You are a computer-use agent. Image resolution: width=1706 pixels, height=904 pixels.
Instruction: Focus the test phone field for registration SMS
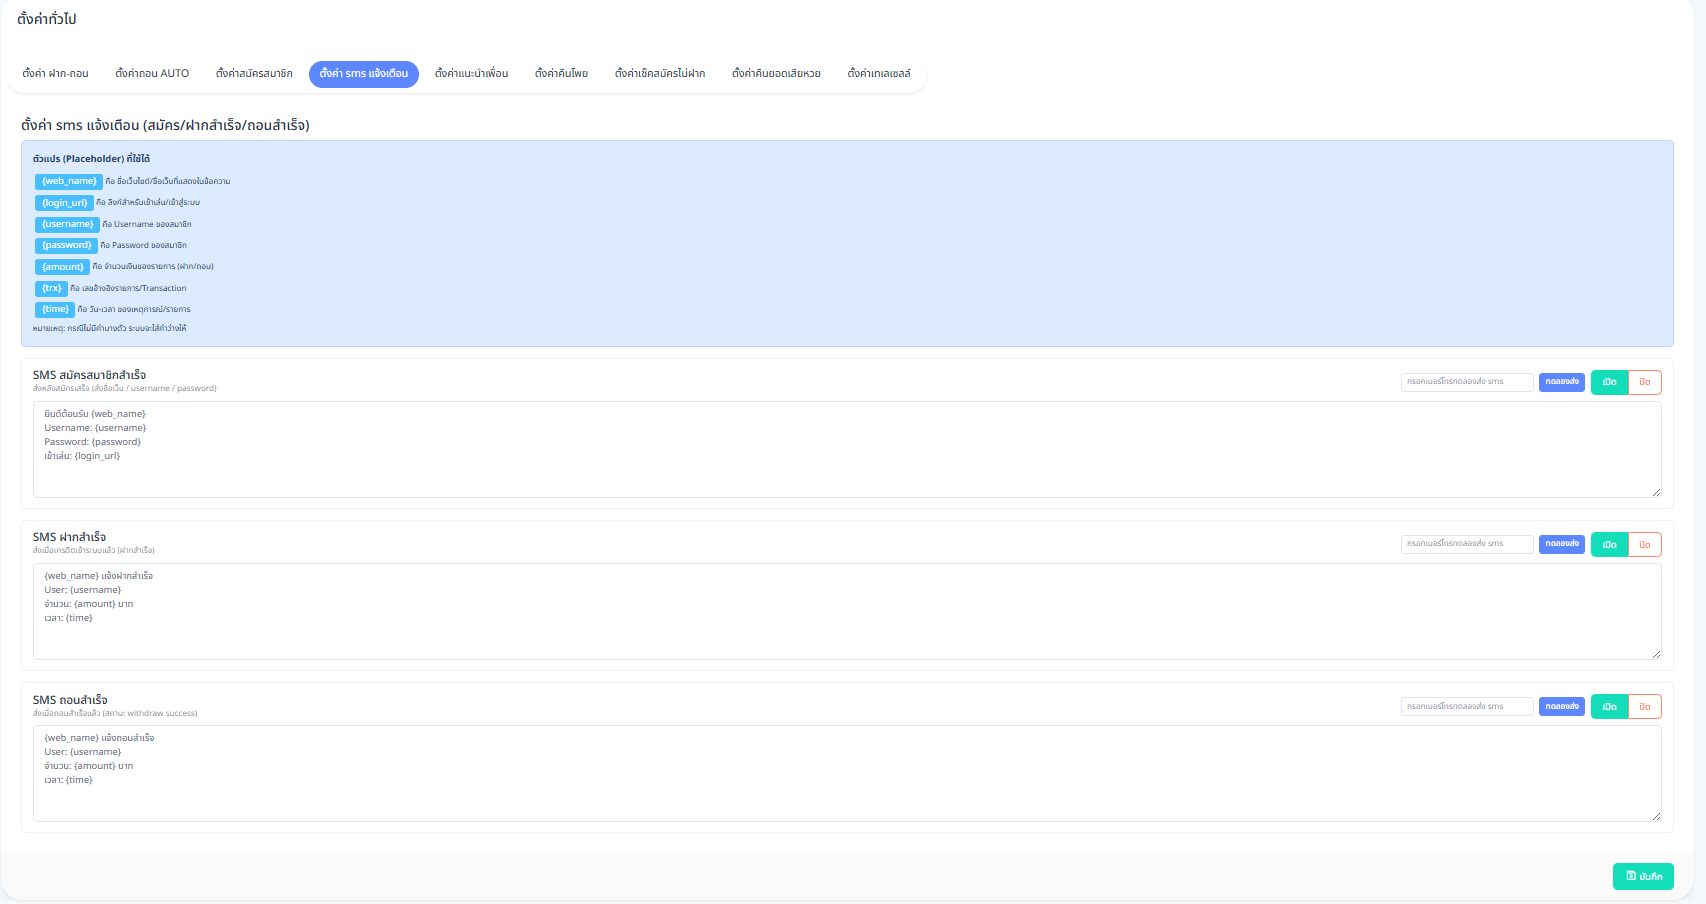1466,382
